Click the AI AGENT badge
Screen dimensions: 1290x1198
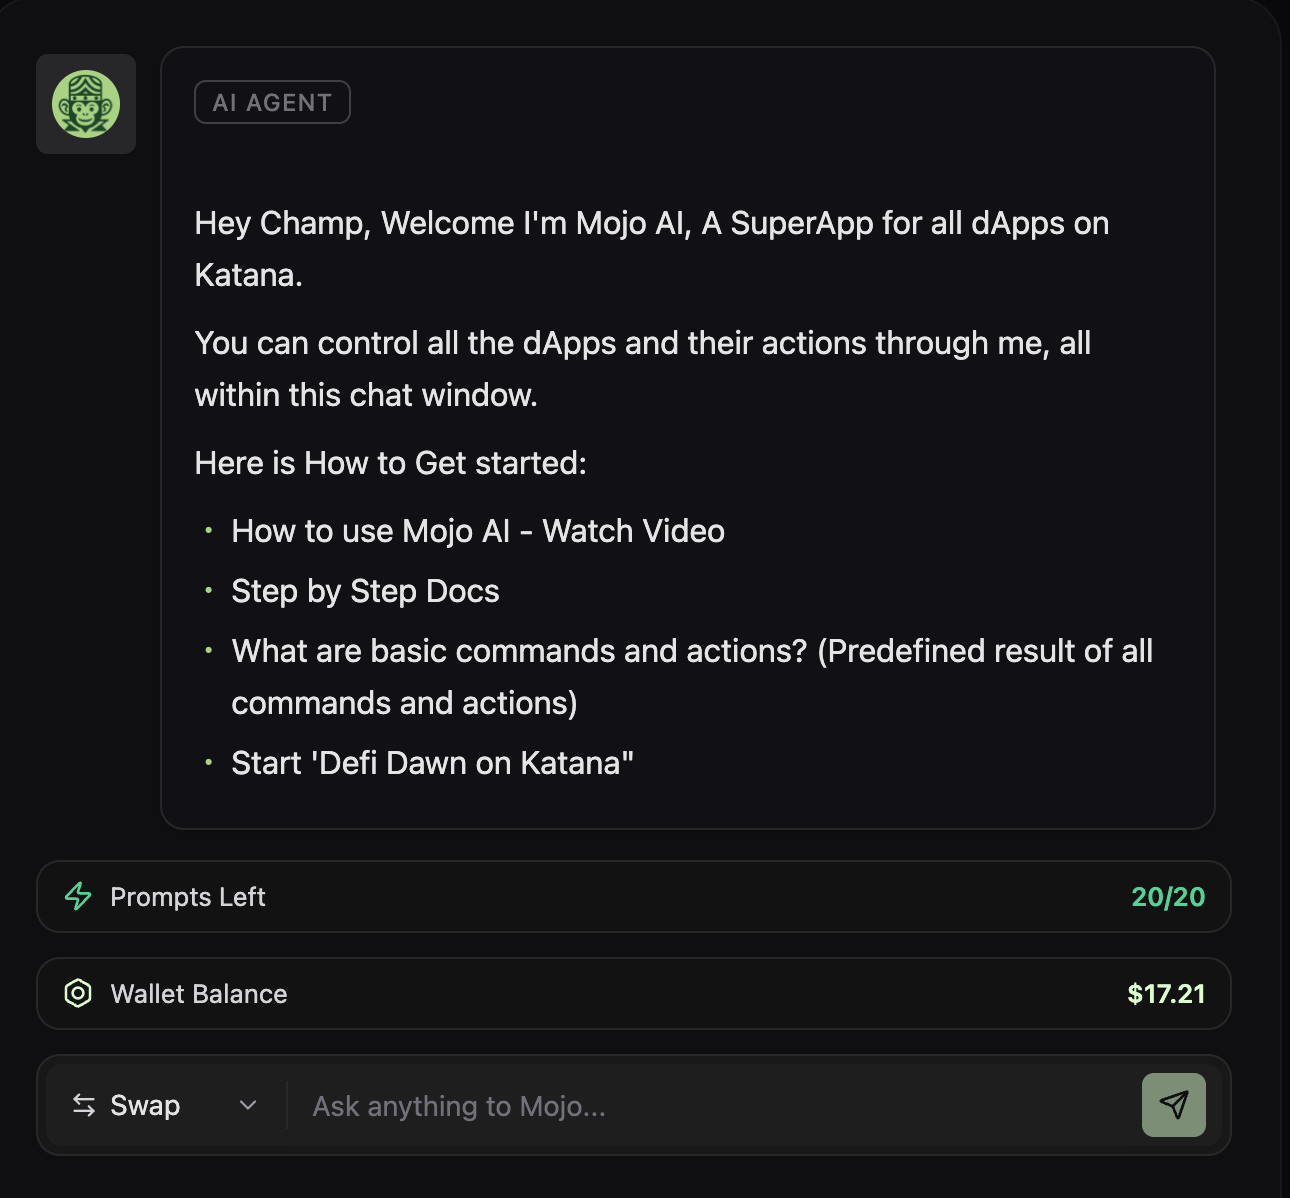(272, 101)
